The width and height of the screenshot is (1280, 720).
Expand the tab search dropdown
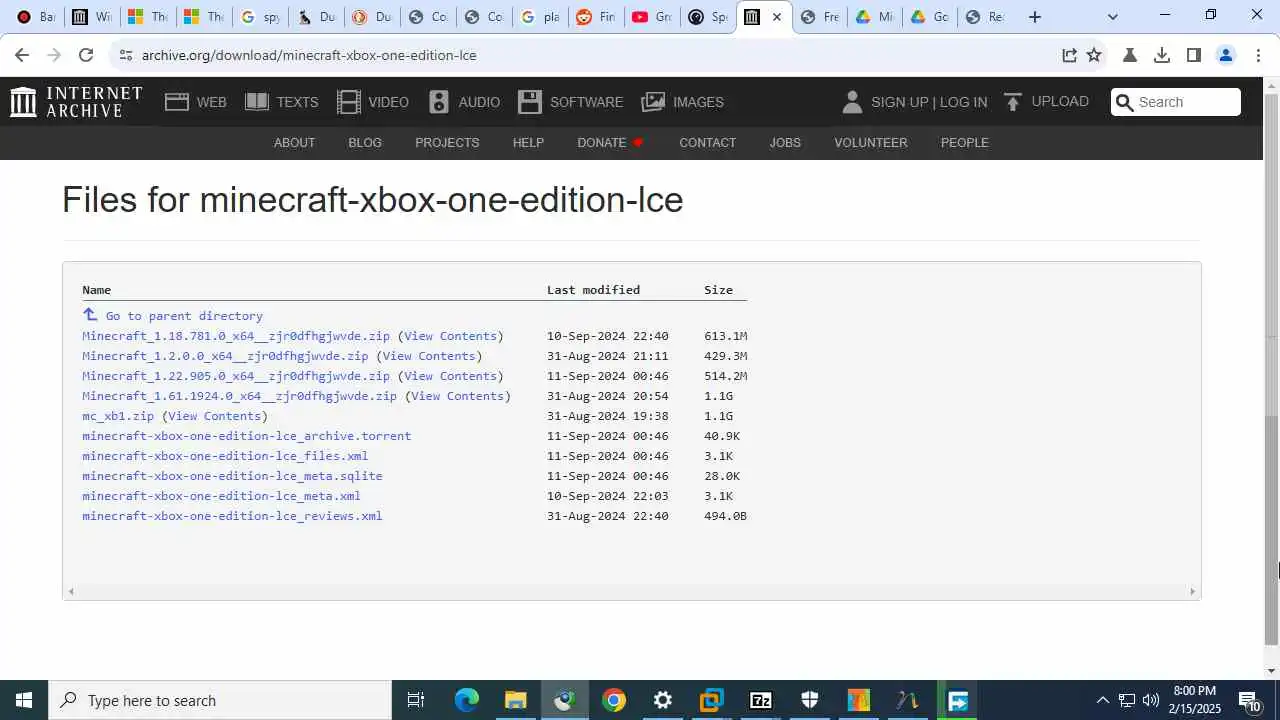(x=1112, y=17)
